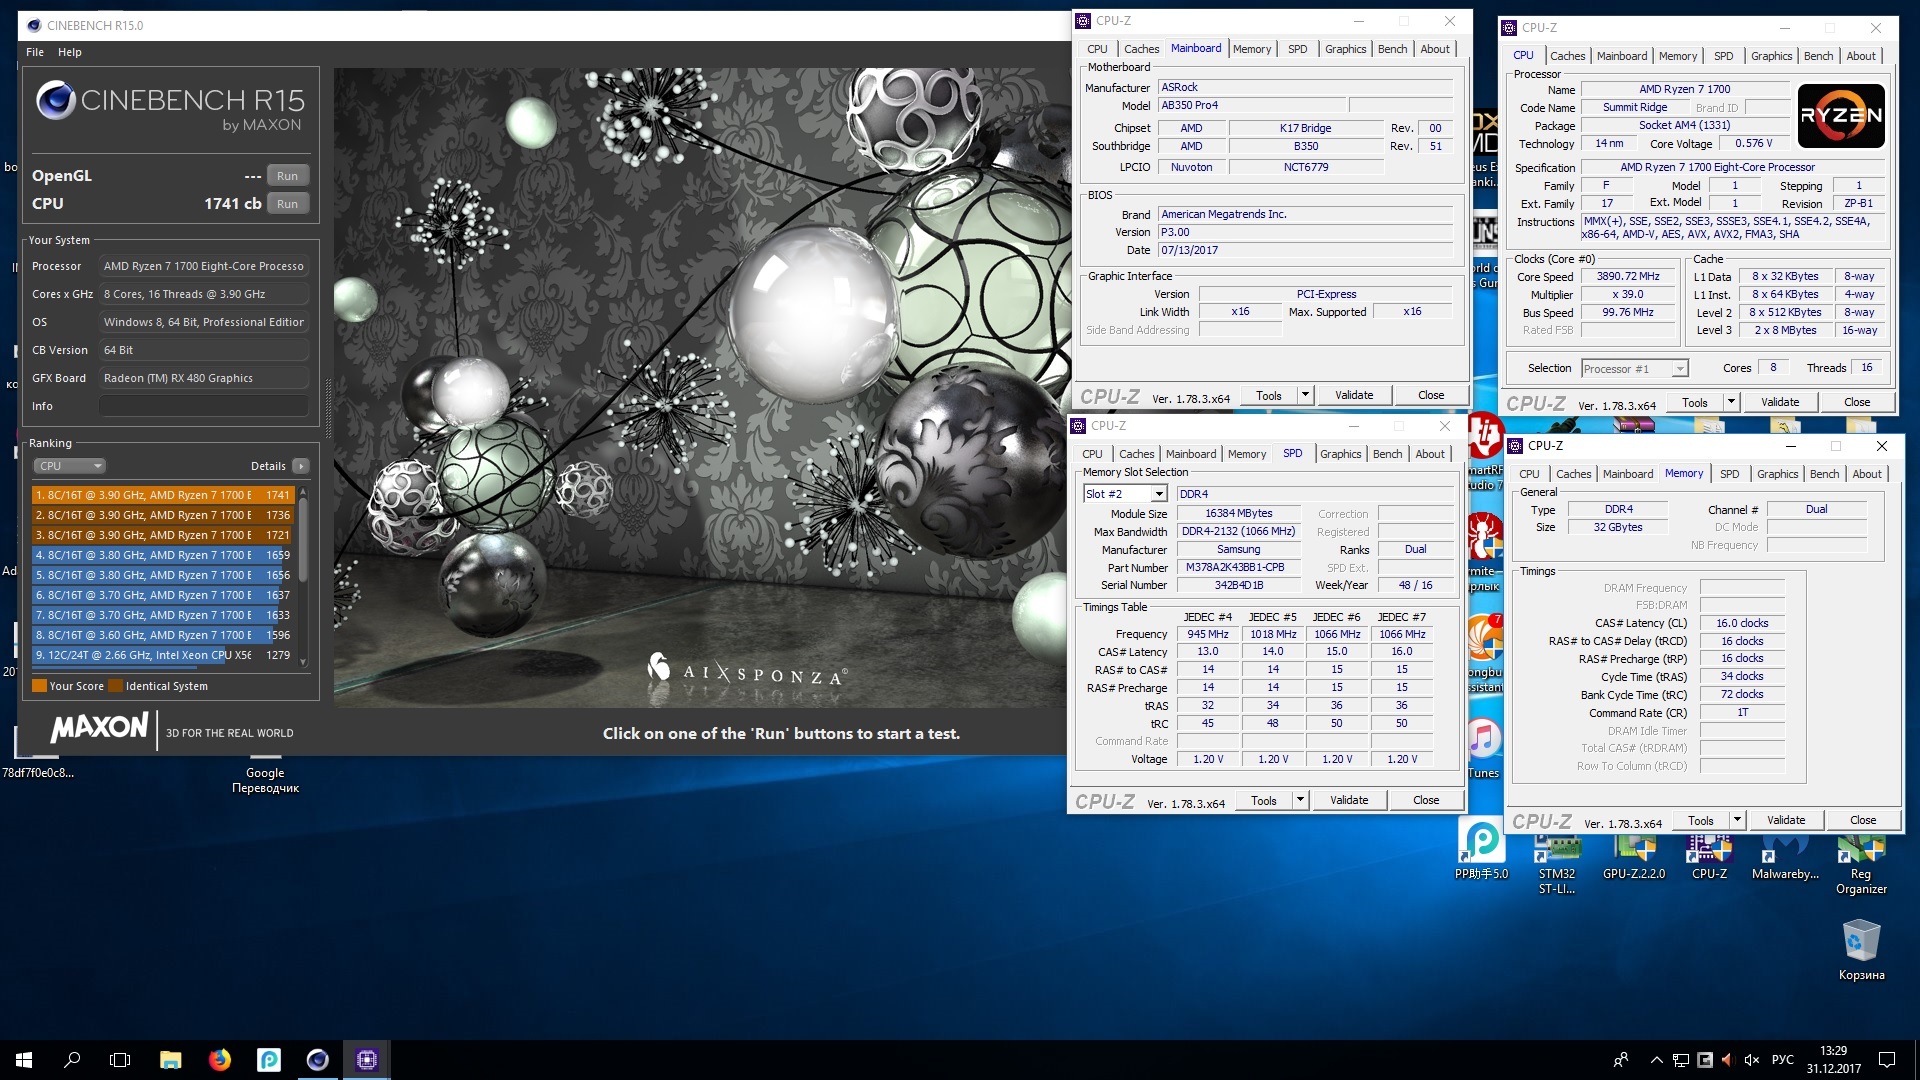Open SPD tab in Memory CPU-Z window
This screenshot has height=1080, width=1920.
point(1730,474)
